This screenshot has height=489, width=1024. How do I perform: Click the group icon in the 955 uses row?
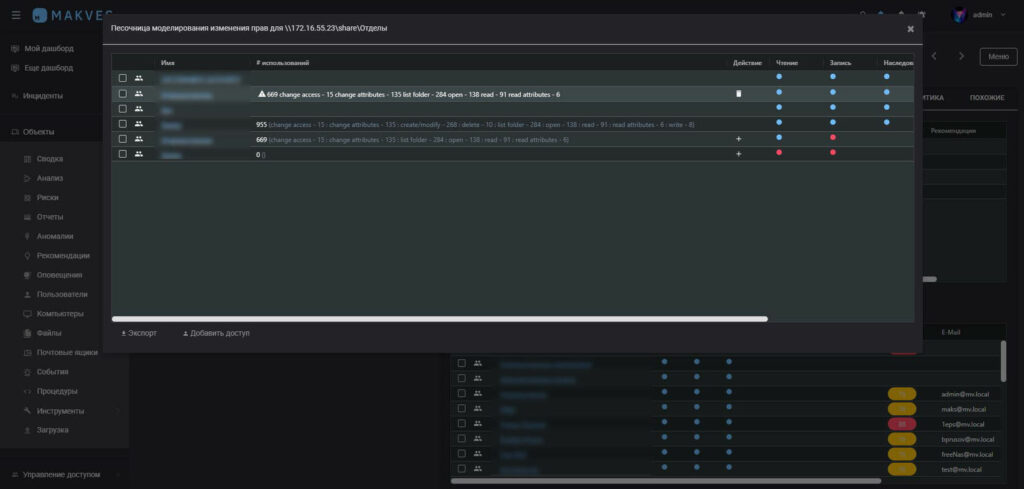[139, 124]
